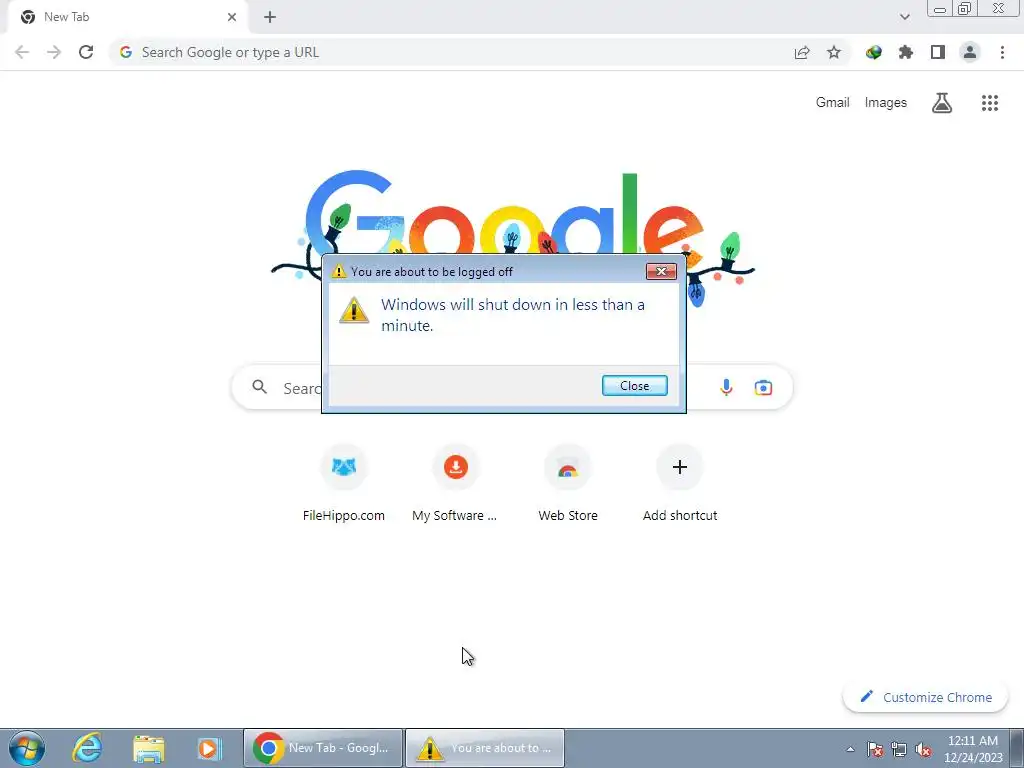This screenshot has width=1024, height=768.
Task: Close the New Tab tab
Action: coord(232,17)
